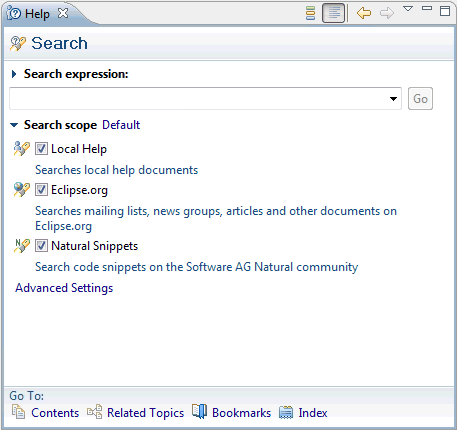Image resolution: width=457 pixels, height=430 pixels.
Task: Click the 'Go To:' label
Action: [x=27, y=396]
